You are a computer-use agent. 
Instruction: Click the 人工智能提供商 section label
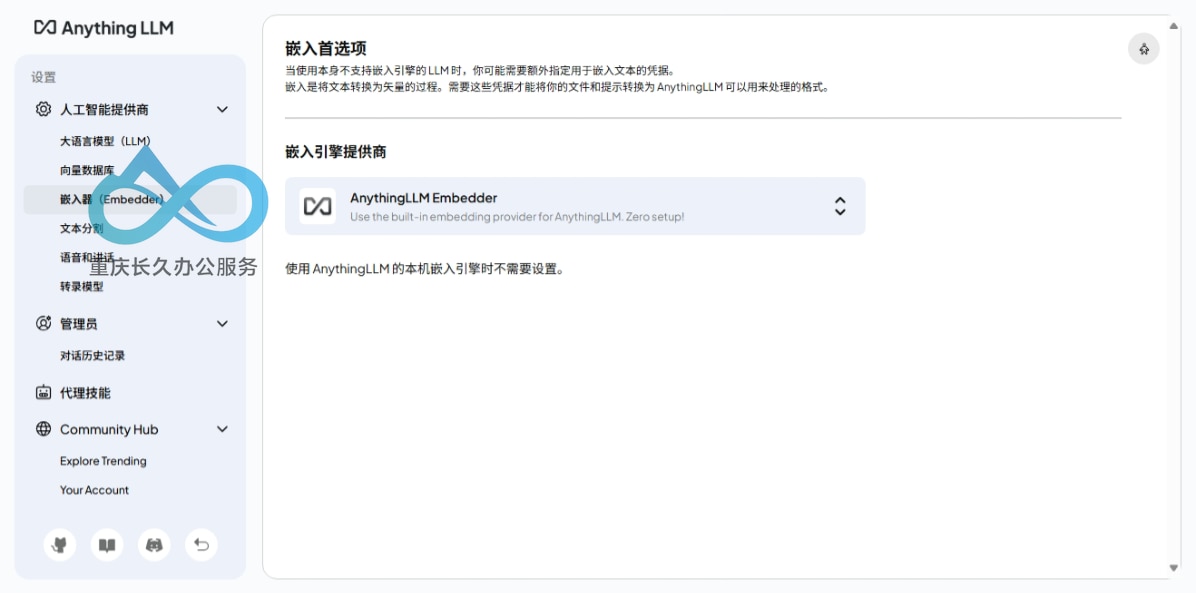[x=104, y=109]
